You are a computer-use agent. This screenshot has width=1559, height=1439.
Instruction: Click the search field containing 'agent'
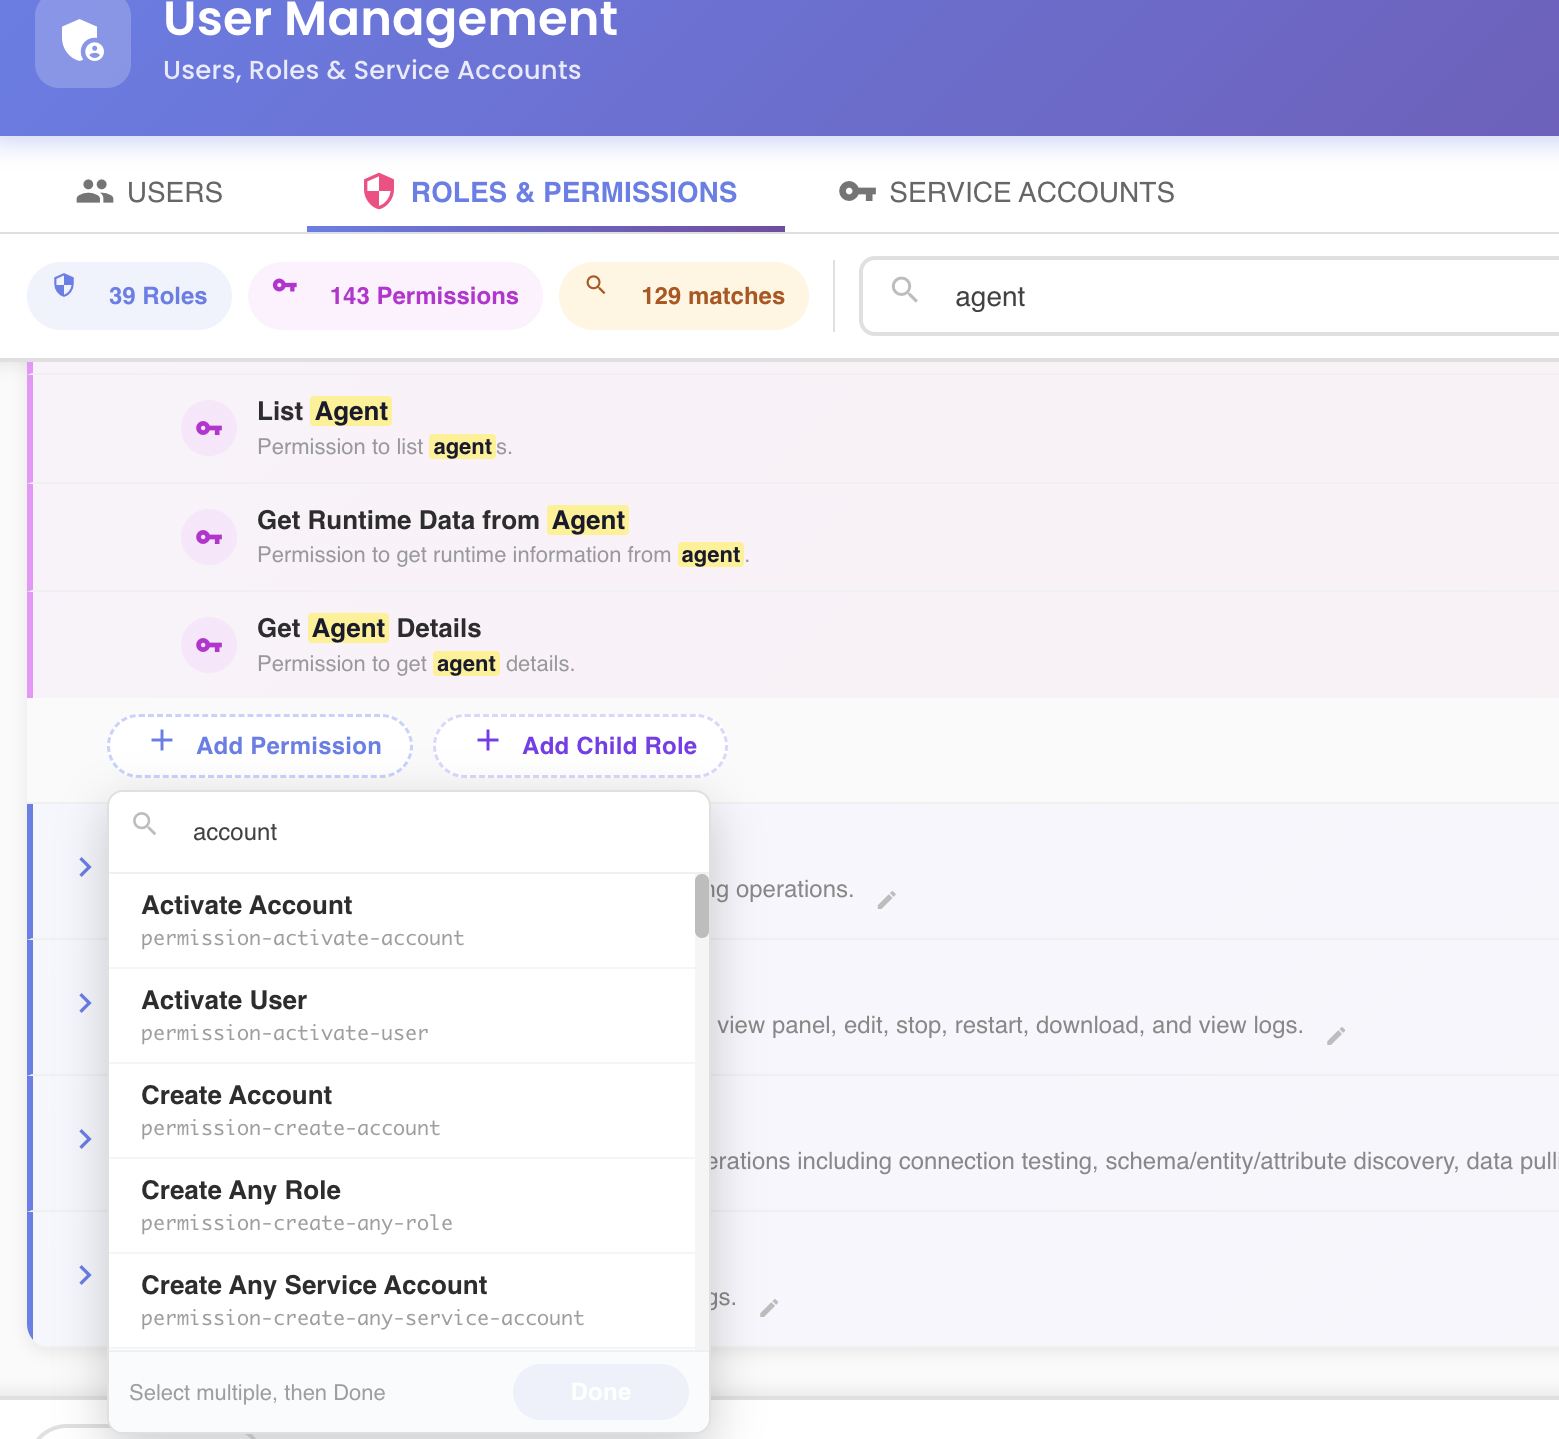pyautogui.click(x=1209, y=296)
